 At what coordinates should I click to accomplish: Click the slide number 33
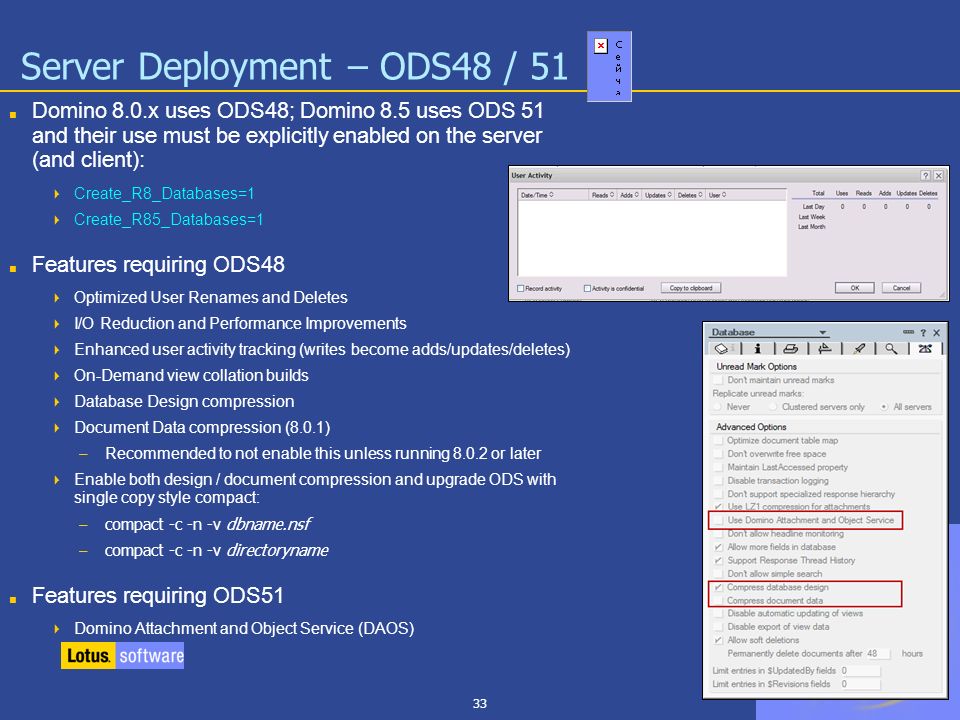click(x=480, y=703)
